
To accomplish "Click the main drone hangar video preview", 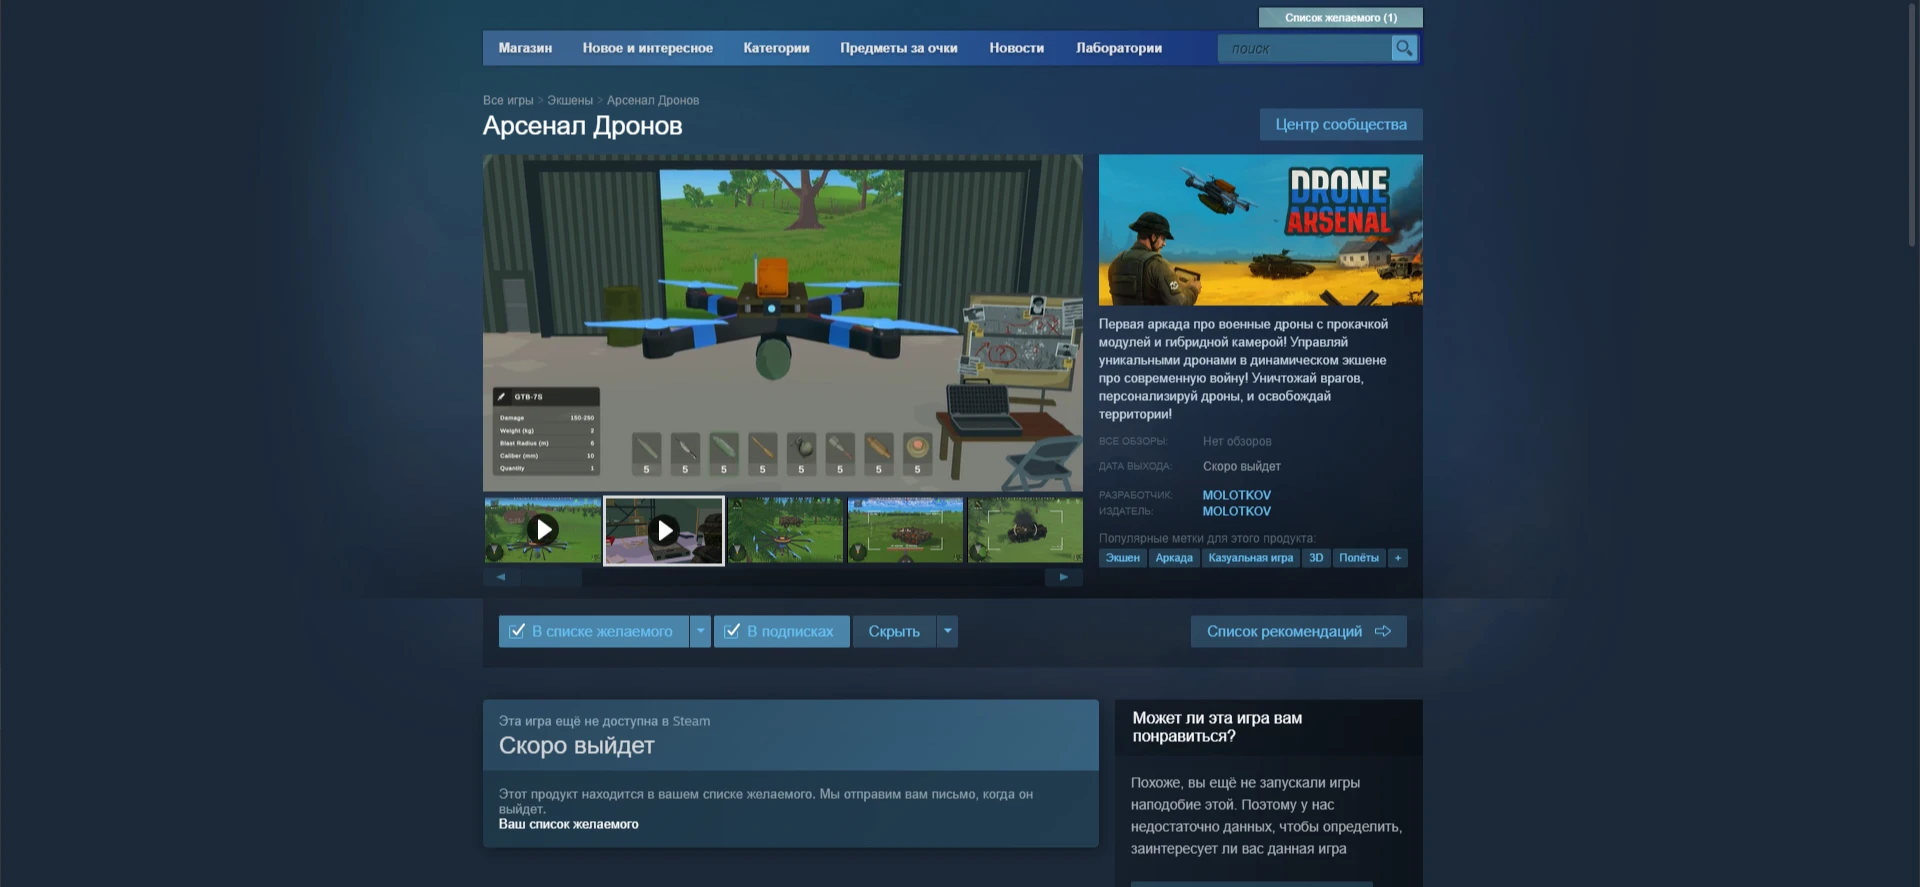I will (783, 322).
